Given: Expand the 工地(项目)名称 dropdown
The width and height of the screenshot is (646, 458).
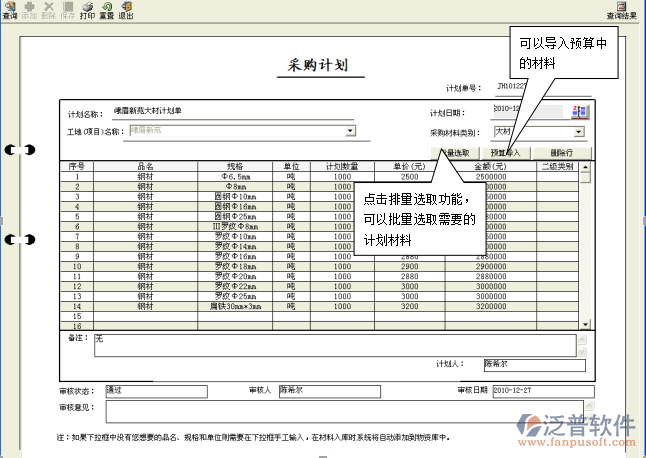Looking at the screenshot, I should pyautogui.click(x=350, y=131).
